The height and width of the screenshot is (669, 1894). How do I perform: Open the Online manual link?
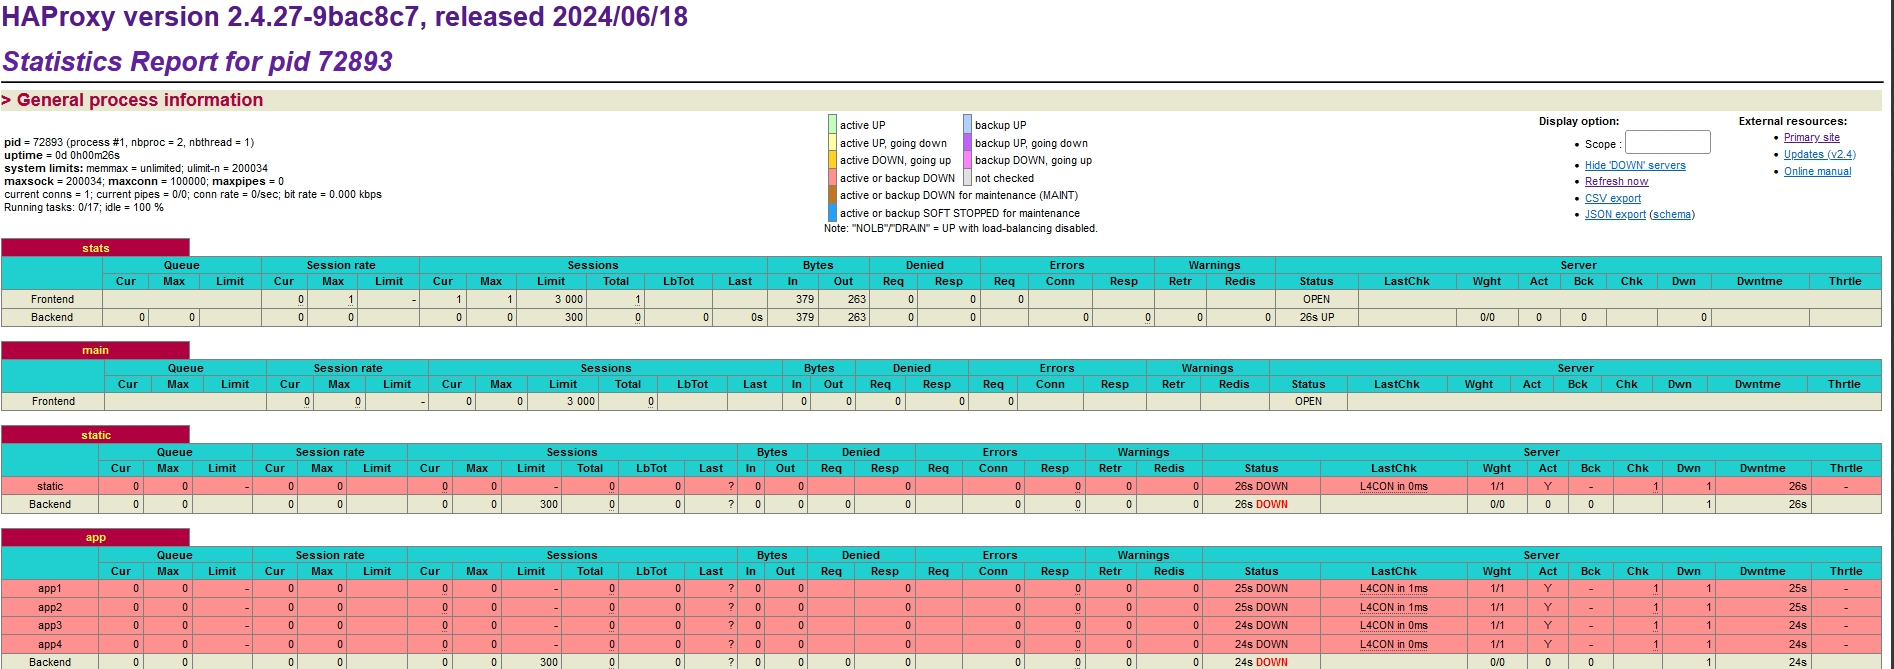tap(1817, 171)
